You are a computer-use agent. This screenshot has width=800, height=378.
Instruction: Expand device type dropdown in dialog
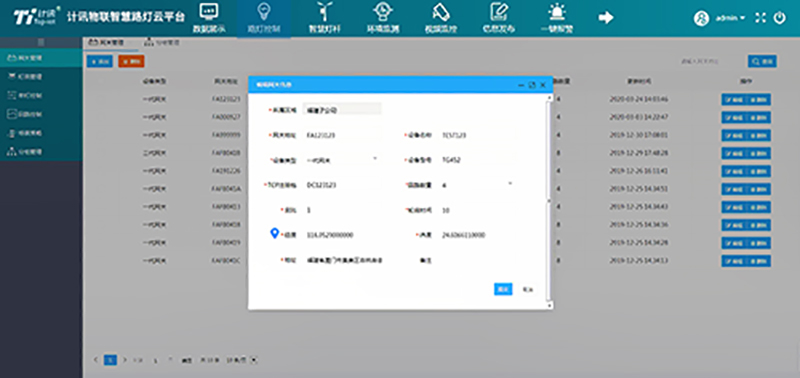click(x=375, y=160)
